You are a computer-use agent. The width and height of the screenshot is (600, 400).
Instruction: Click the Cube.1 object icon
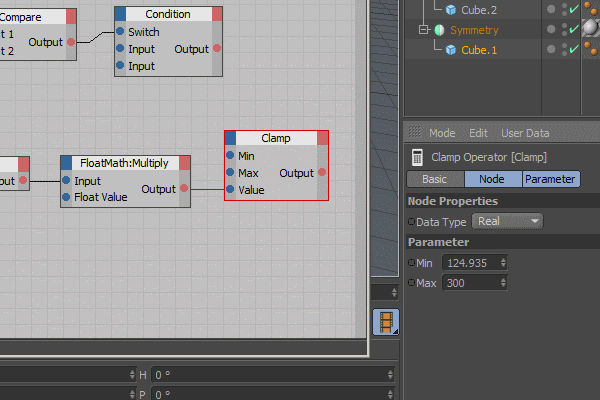click(451, 50)
